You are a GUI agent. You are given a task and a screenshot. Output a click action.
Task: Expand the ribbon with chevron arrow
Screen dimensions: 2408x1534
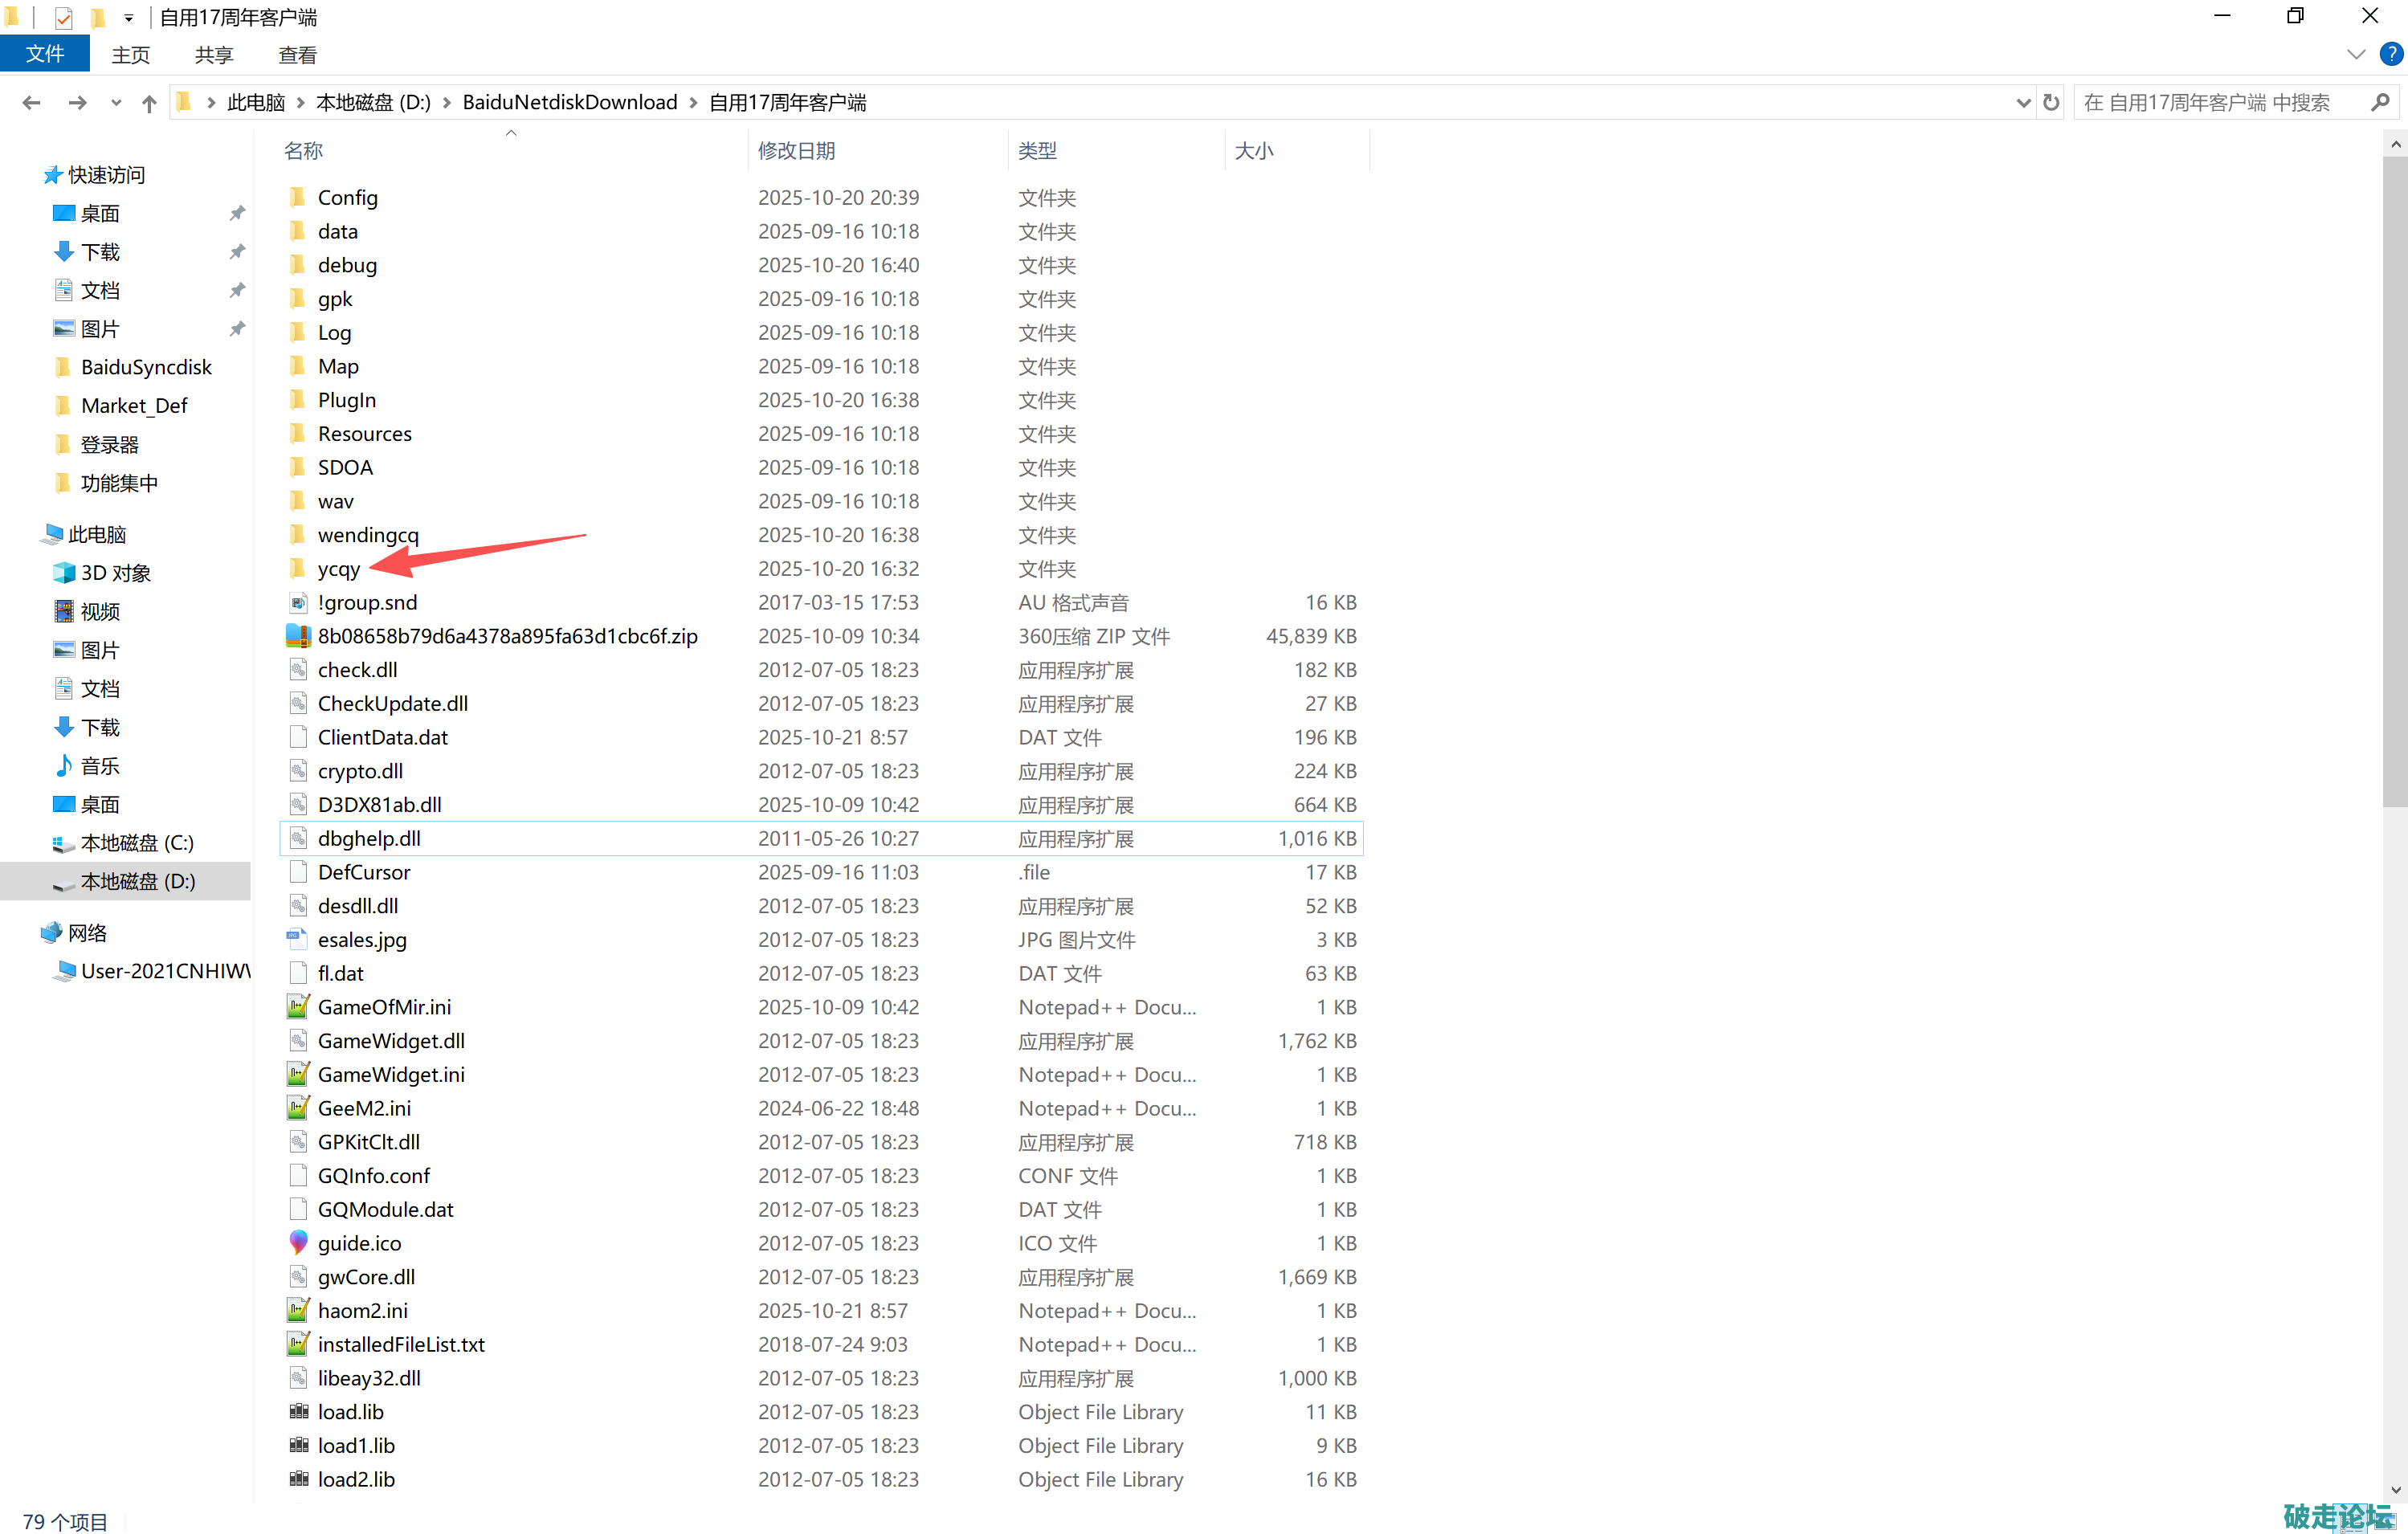(2356, 54)
